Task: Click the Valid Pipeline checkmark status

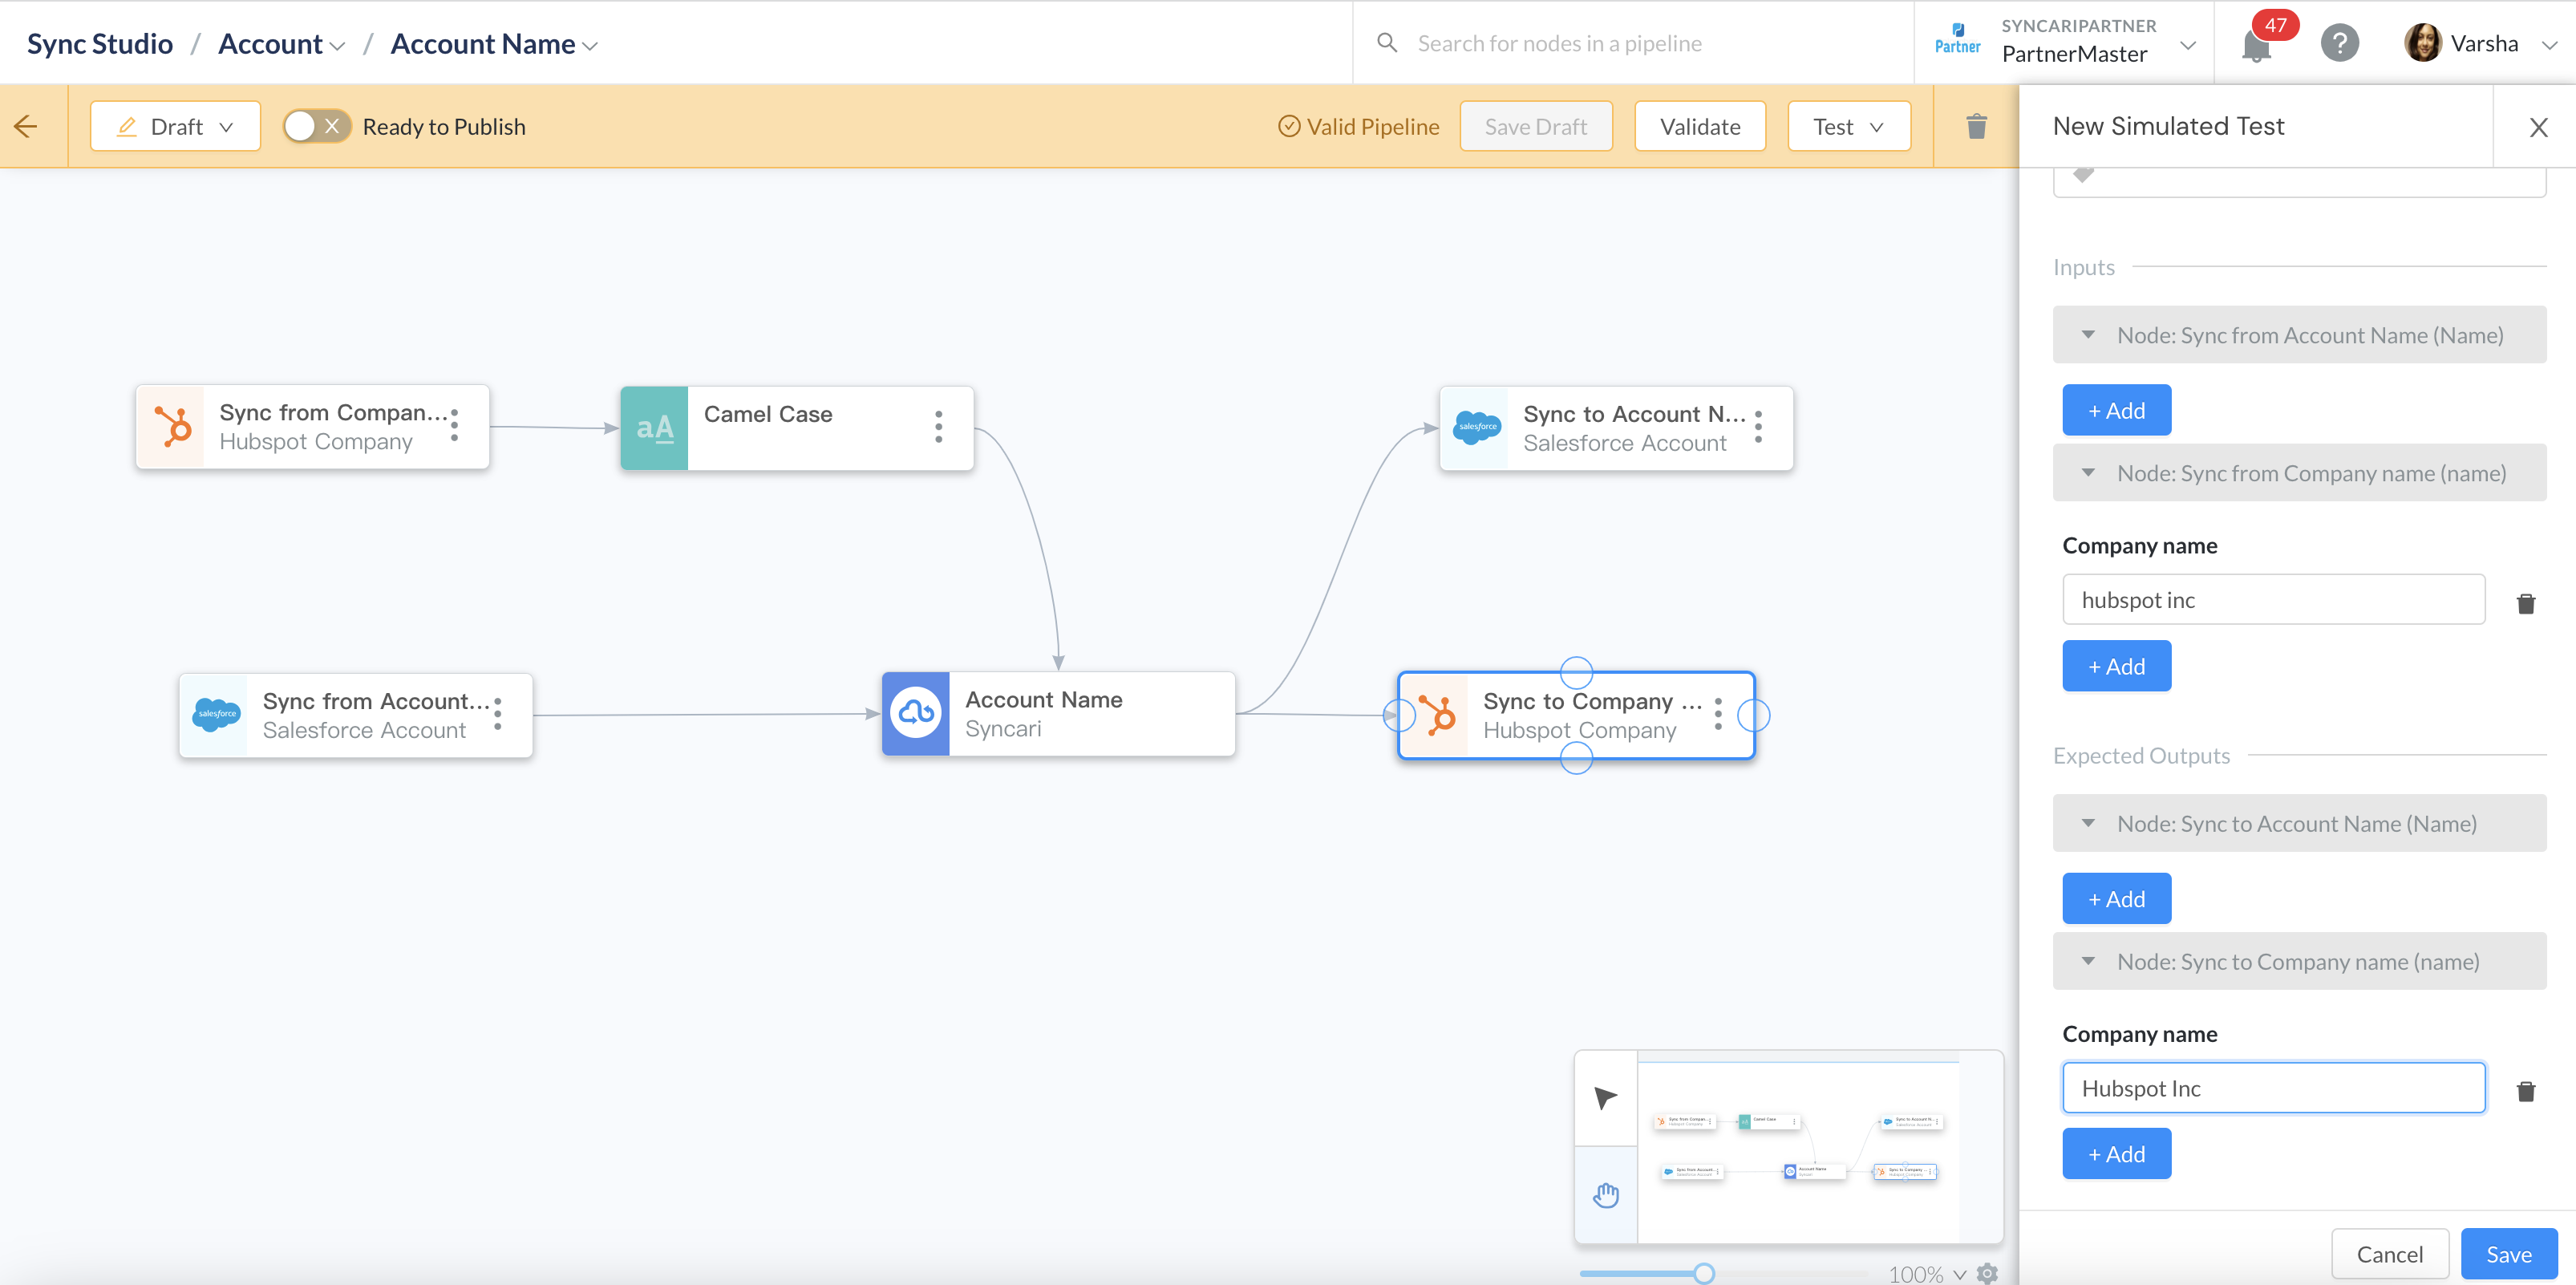Action: (1358, 126)
